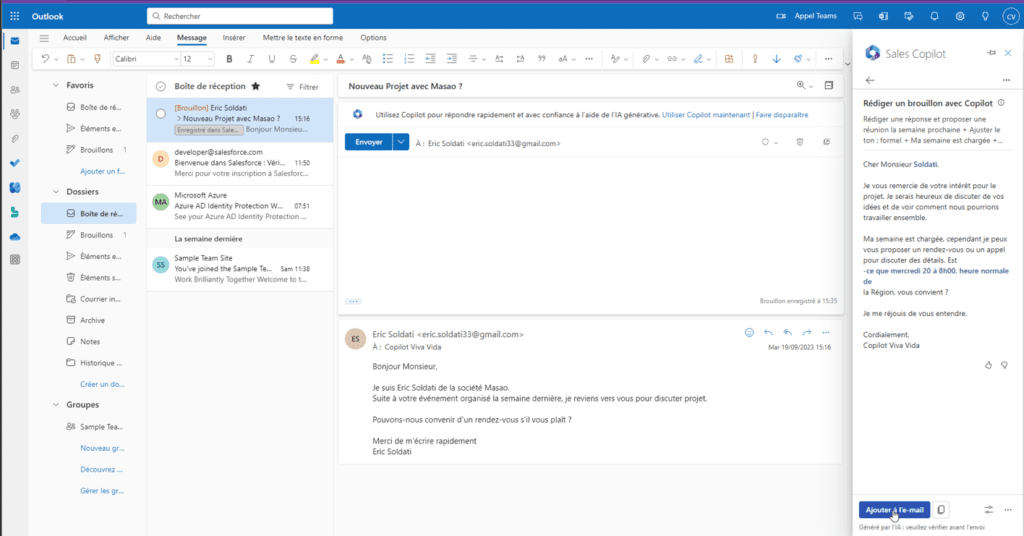Open notifications bell icon

tap(935, 16)
